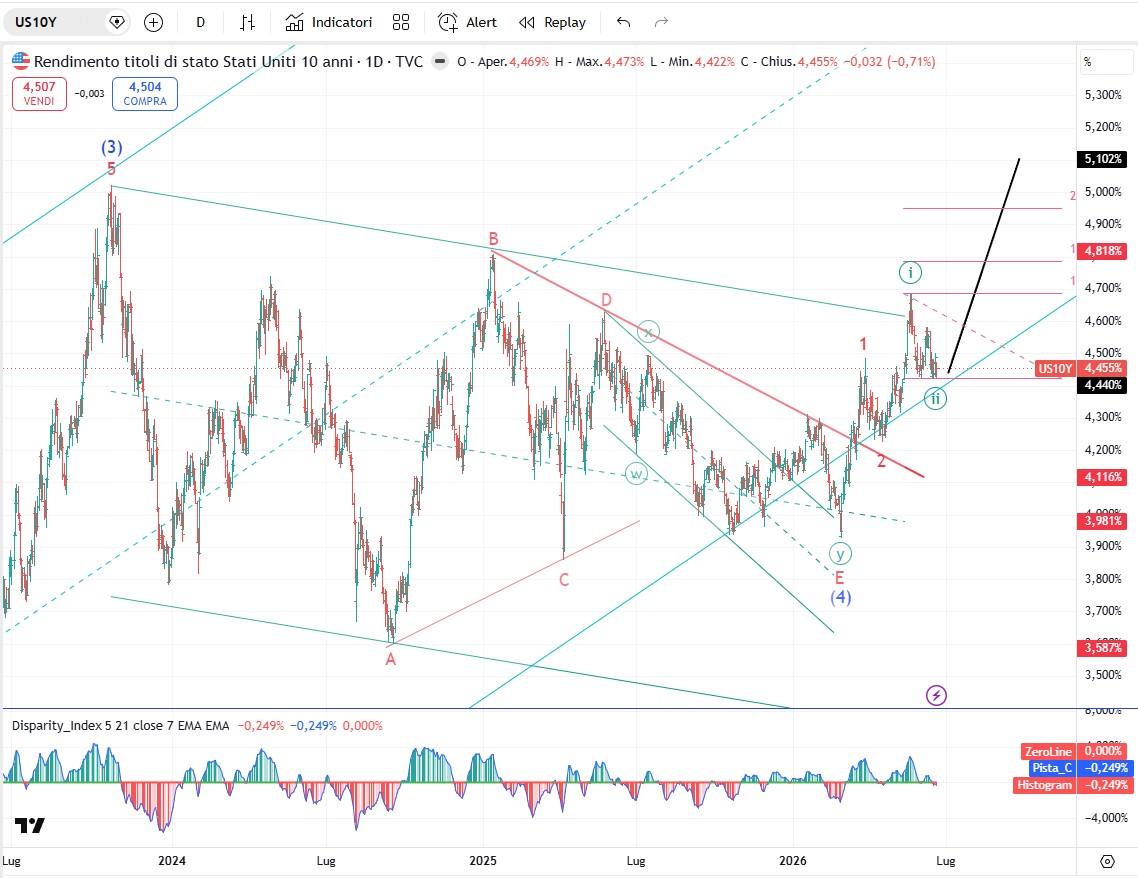Click the TradingView logo in indicator pane
Screen dimensions: 1138x878
[x=30, y=825]
